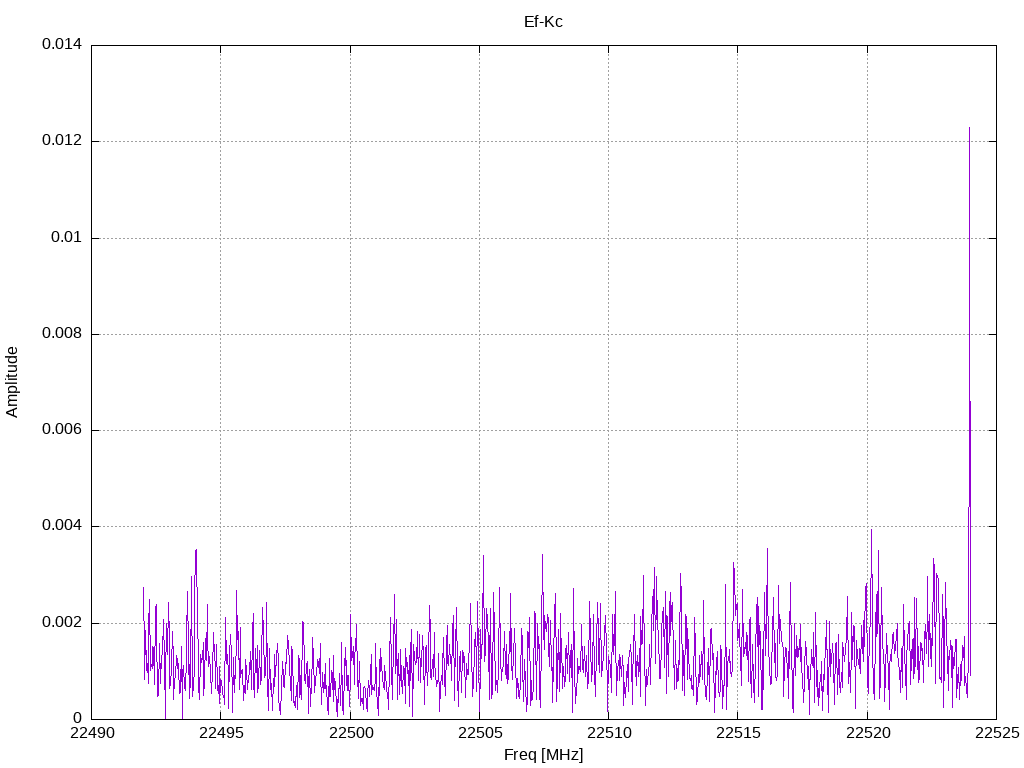Click the 22495 x-axis tick label
The image size is (1024, 768).
[221, 733]
